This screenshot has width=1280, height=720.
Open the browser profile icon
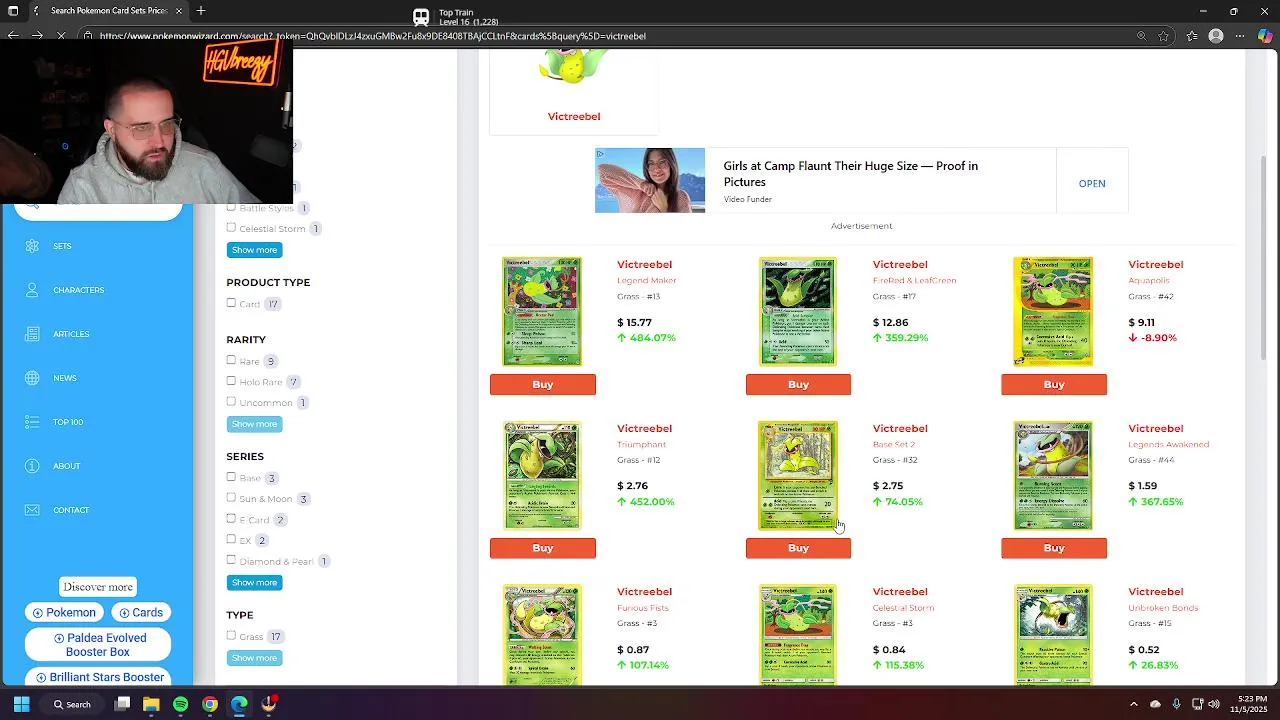tap(1216, 36)
